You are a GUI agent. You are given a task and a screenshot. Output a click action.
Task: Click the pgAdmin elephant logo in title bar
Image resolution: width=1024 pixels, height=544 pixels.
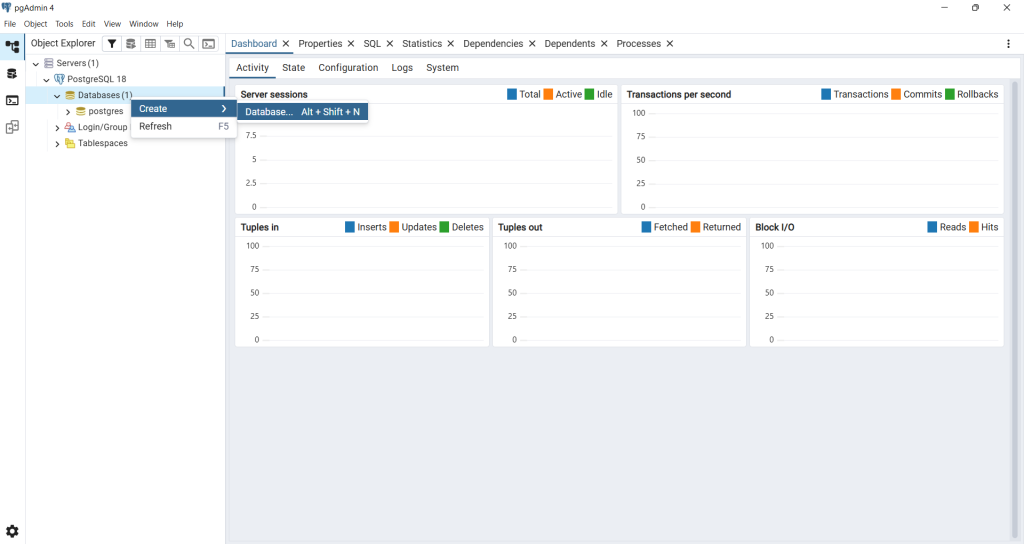point(7,7)
